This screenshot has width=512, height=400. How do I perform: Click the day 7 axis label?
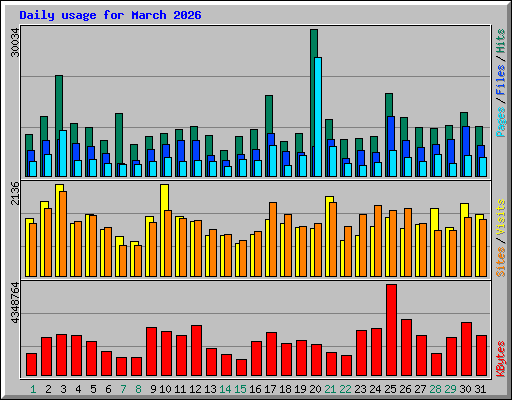pyautogui.click(x=123, y=389)
